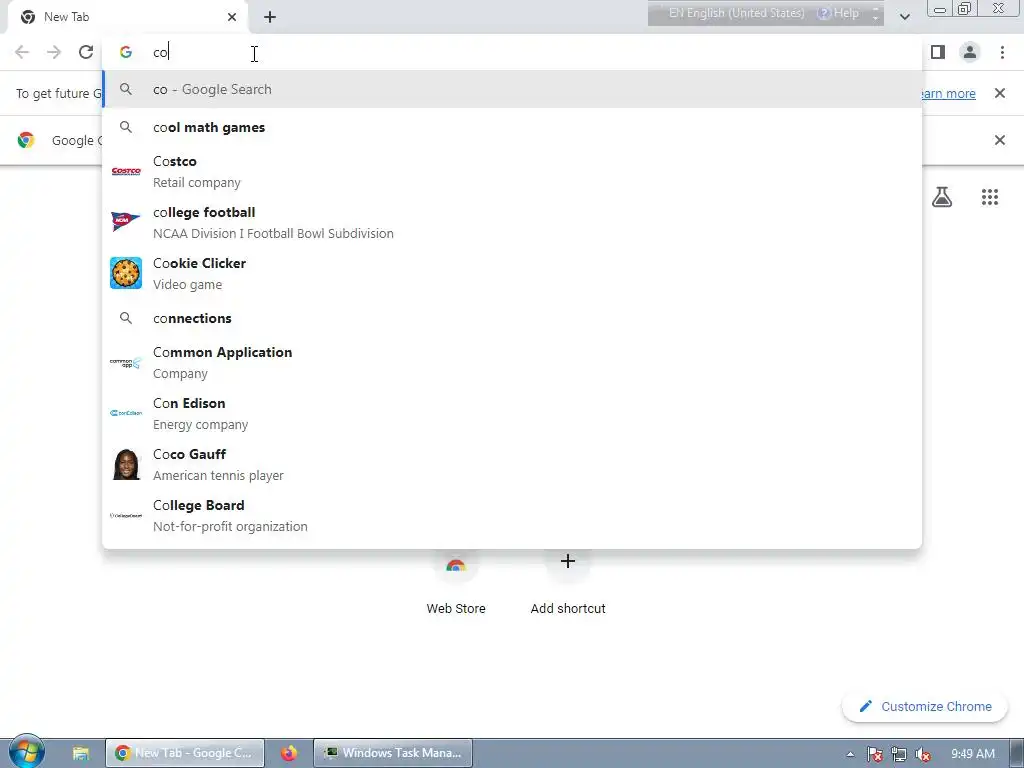Expand the tab search chevron
This screenshot has height=768, width=1024.
tap(904, 17)
